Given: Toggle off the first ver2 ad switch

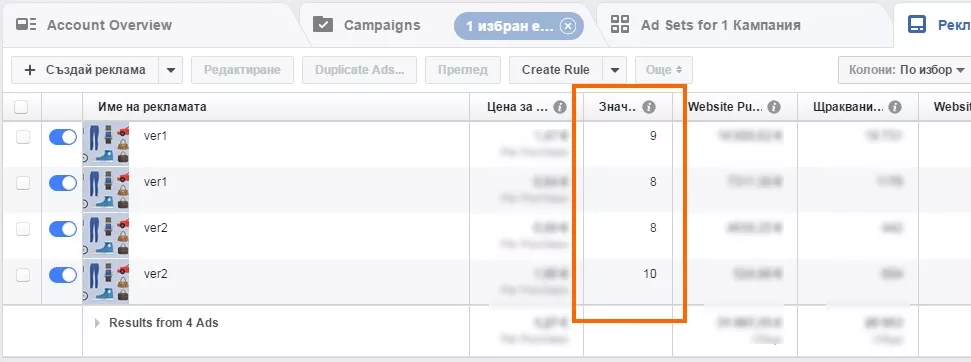Looking at the screenshot, I should coord(63,229).
